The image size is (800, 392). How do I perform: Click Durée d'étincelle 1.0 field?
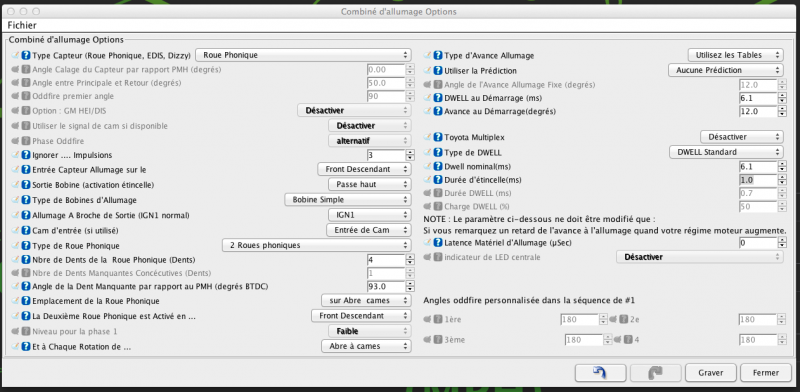click(x=758, y=180)
